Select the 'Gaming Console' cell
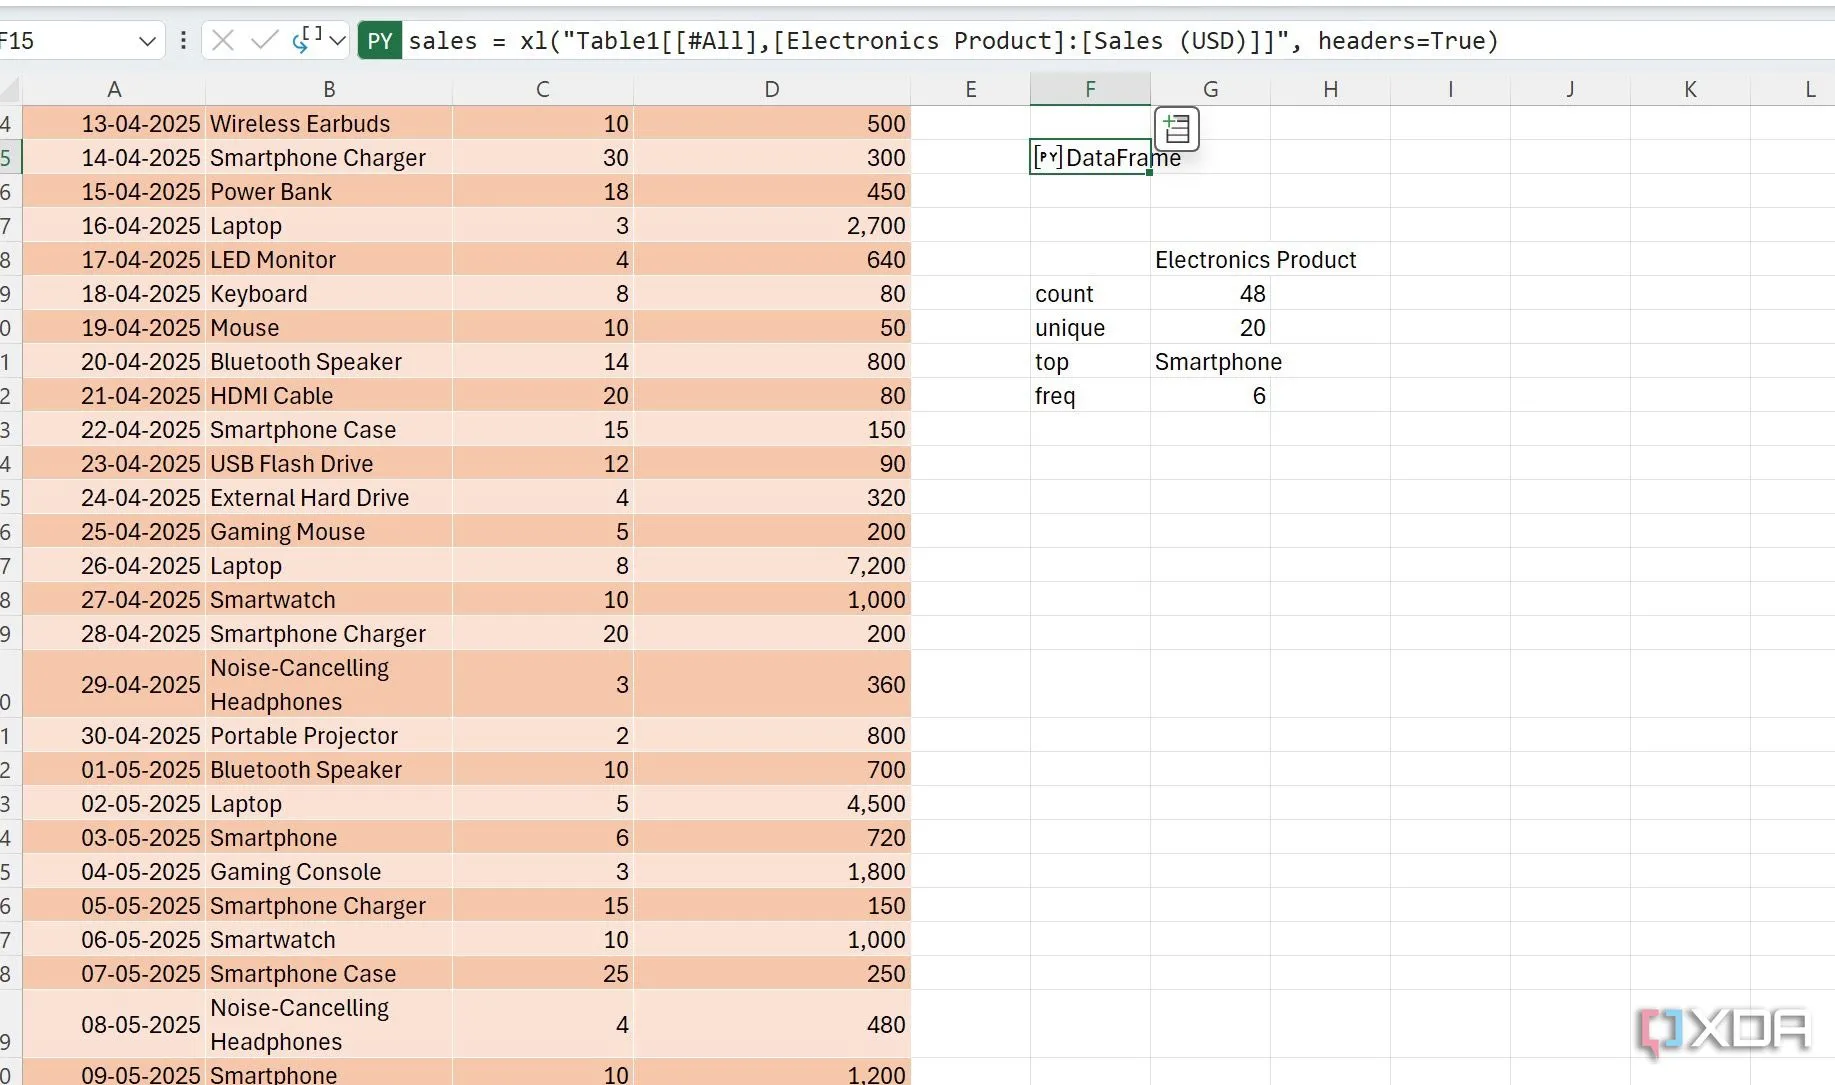Viewport: 1835px width, 1085px height. tap(329, 872)
